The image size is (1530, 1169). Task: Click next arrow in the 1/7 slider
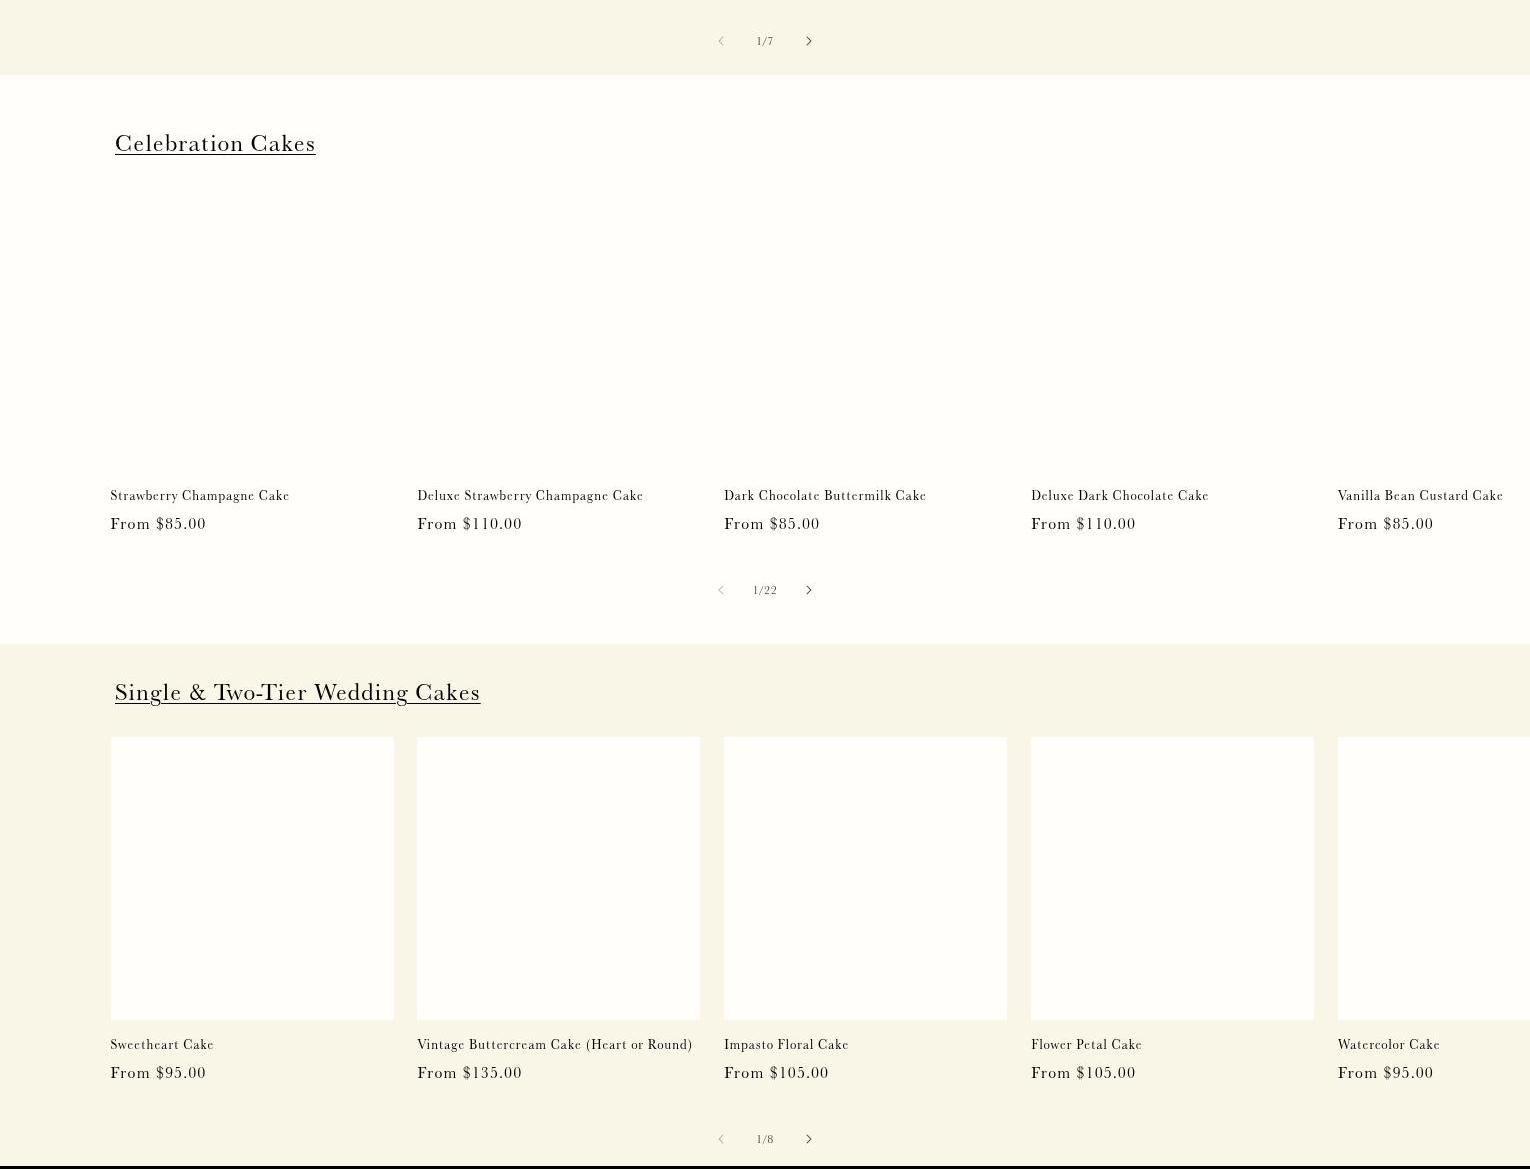tap(808, 41)
